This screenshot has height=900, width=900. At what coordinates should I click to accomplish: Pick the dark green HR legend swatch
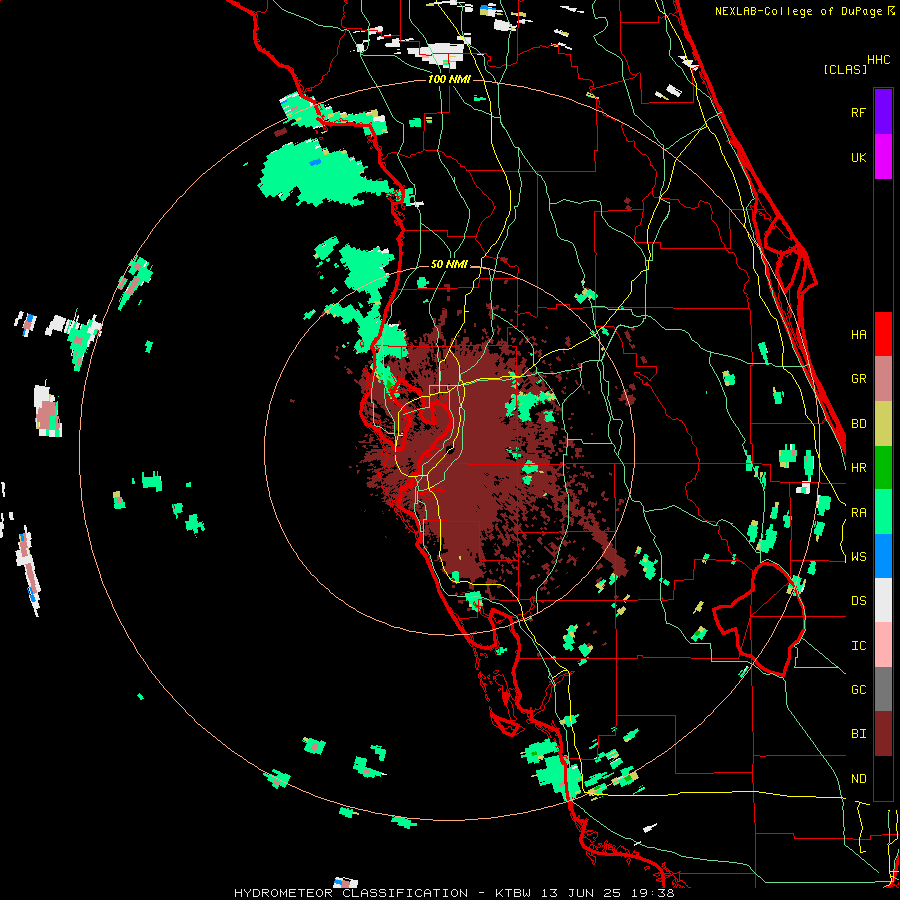point(883,468)
